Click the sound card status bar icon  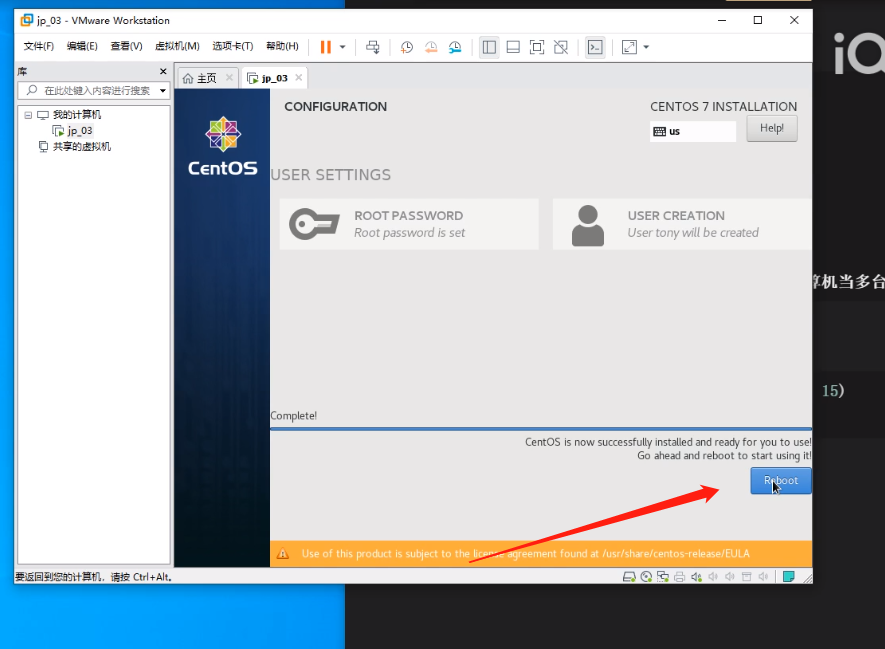696,577
